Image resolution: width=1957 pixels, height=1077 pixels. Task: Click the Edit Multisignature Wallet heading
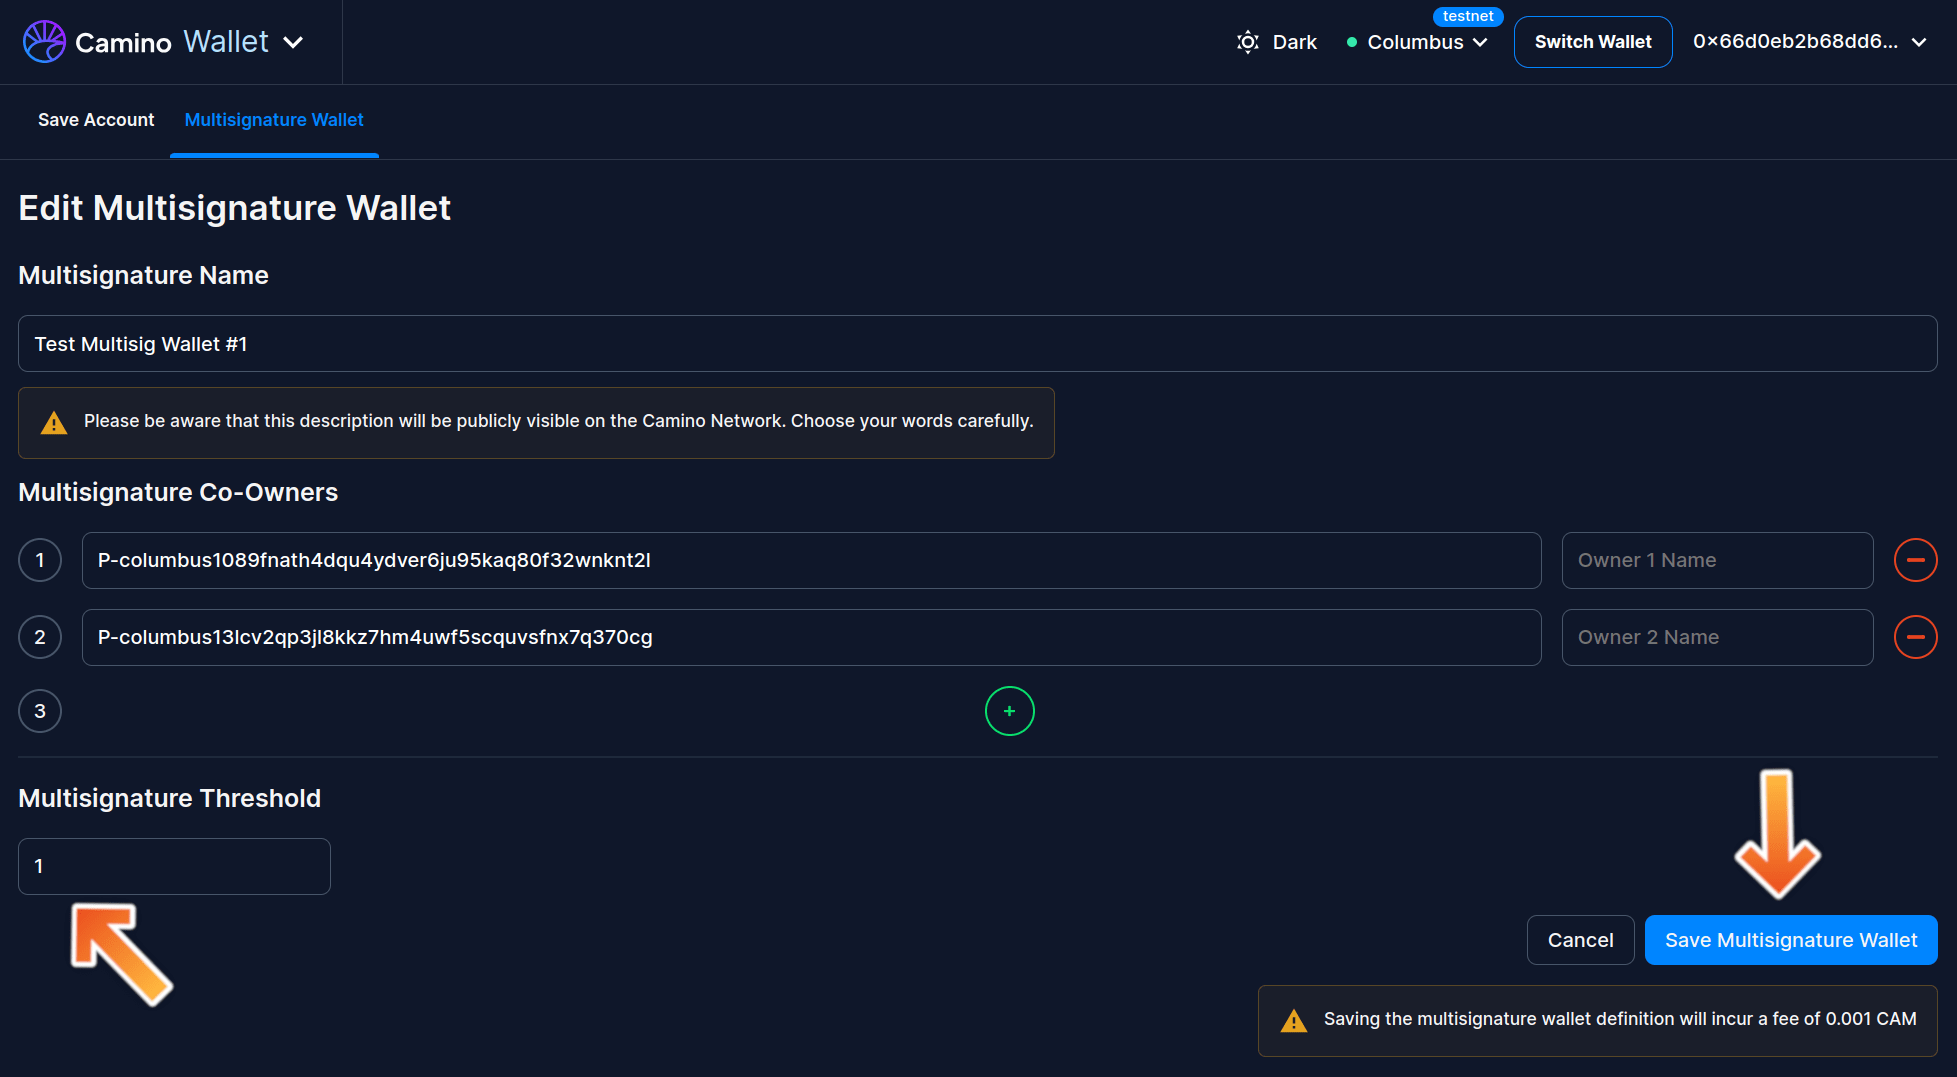click(x=235, y=208)
